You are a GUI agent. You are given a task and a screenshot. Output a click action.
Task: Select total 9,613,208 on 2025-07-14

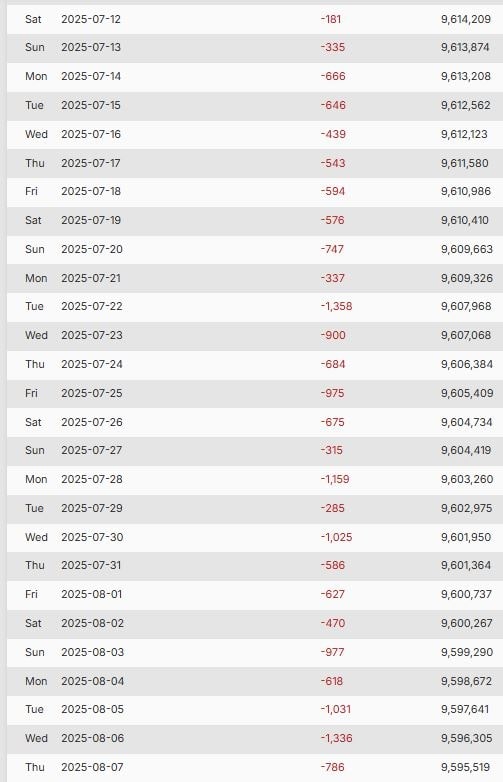[466, 76]
